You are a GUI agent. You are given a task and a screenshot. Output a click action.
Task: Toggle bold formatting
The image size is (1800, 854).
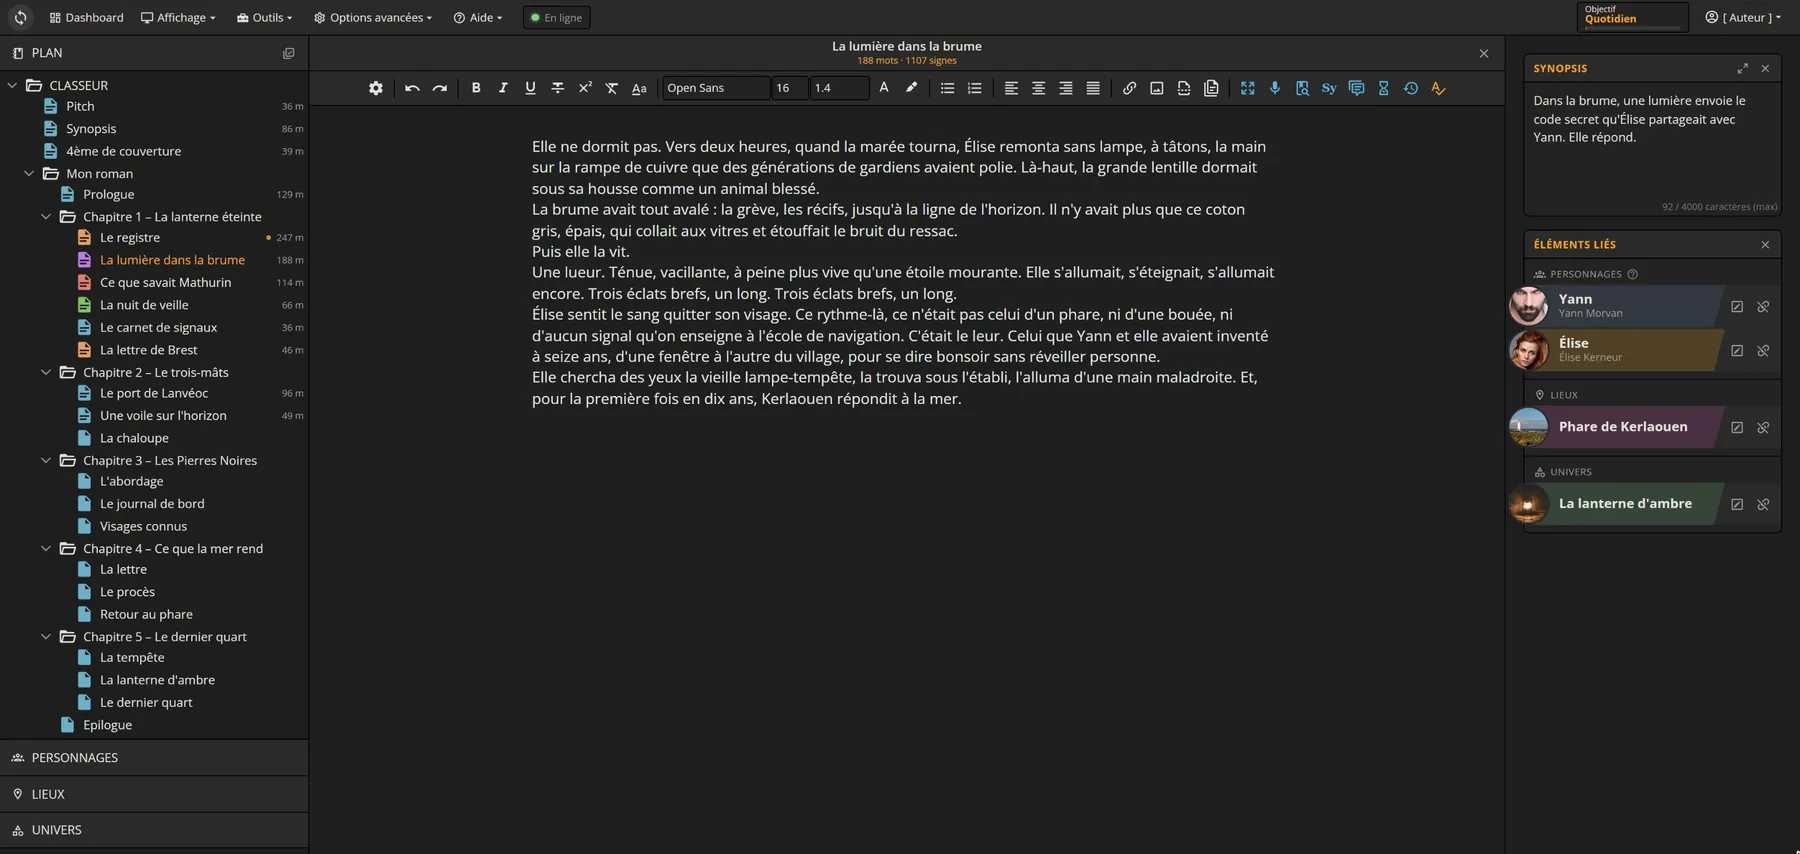pyautogui.click(x=476, y=88)
